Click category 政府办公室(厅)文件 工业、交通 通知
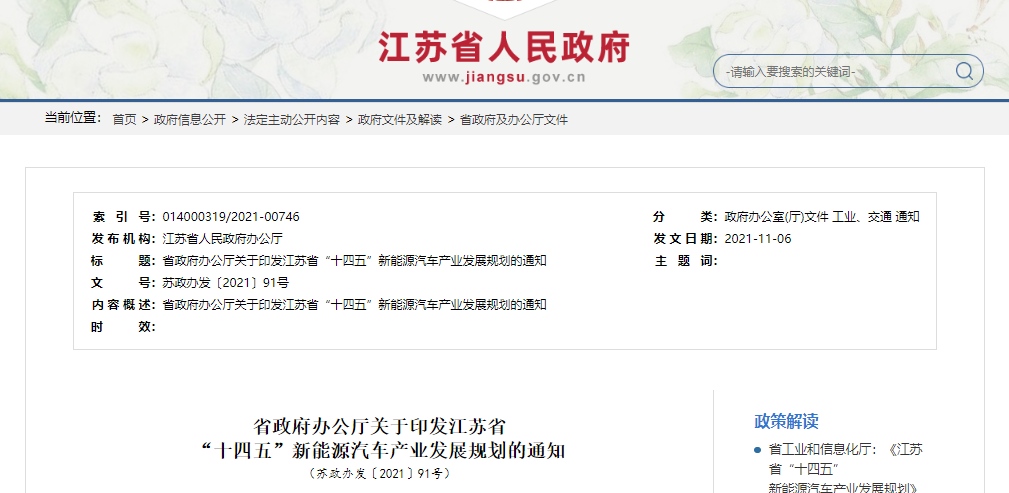Screen dimensions: 1009x493 click(x=822, y=217)
